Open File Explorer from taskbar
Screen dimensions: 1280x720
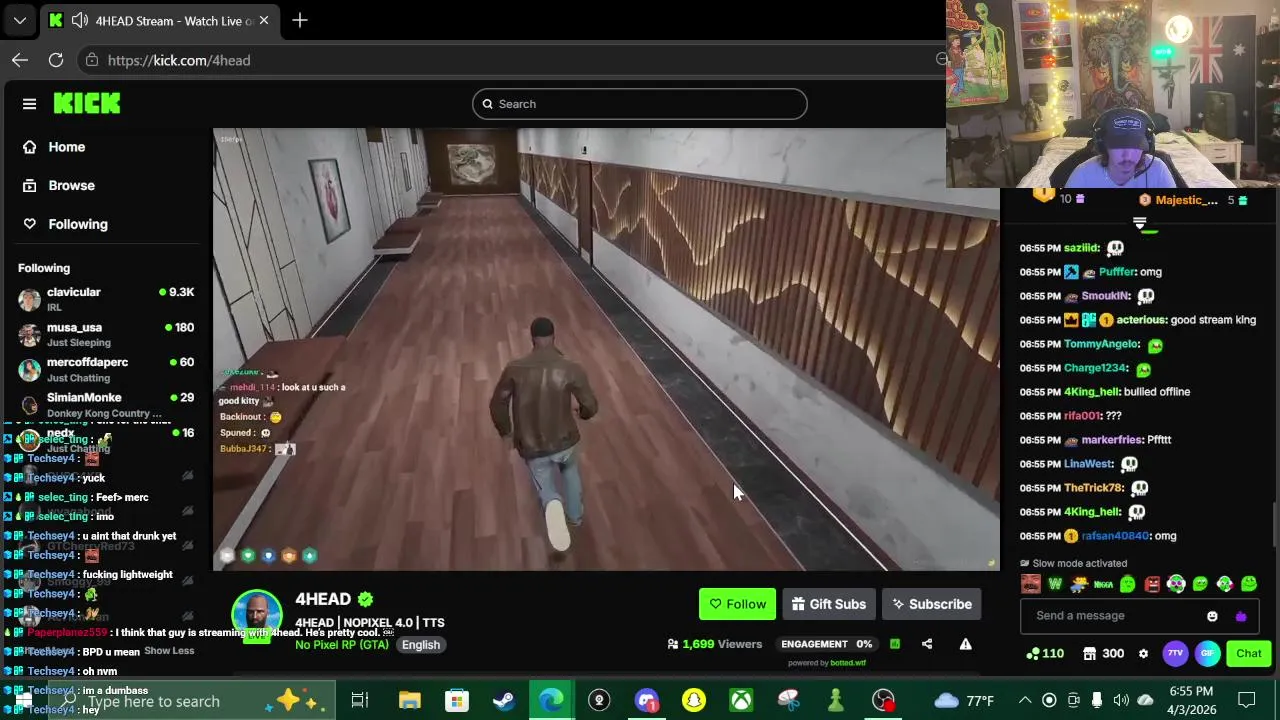(409, 701)
